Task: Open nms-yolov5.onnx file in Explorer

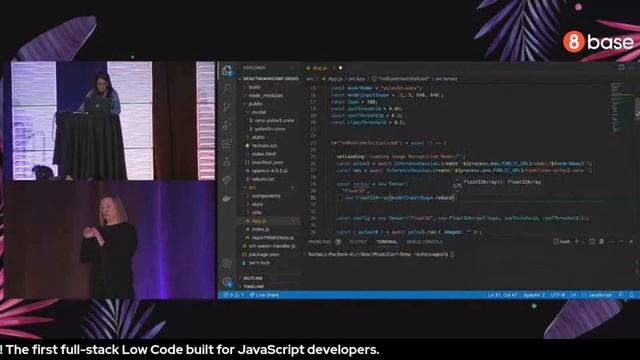Action: [274, 120]
